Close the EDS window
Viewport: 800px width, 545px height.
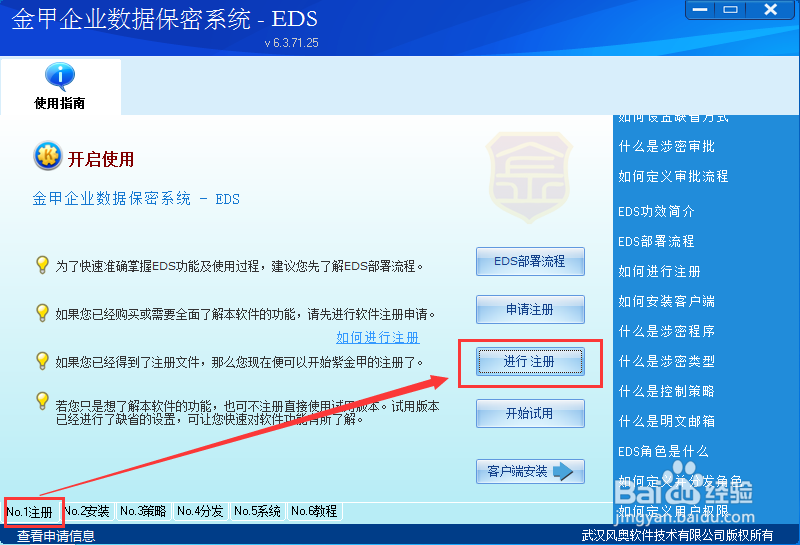(x=770, y=10)
